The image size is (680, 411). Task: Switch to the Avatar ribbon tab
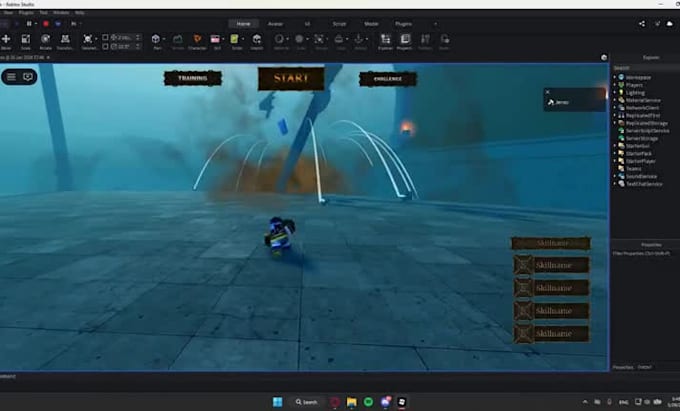point(275,24)
